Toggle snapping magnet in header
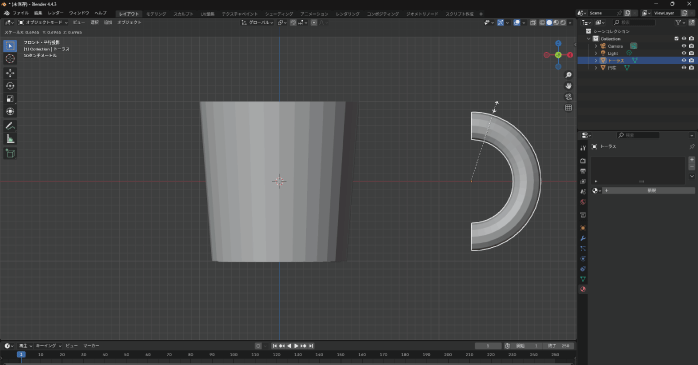This screenshot has width=698, height=365. click(293, 22)
